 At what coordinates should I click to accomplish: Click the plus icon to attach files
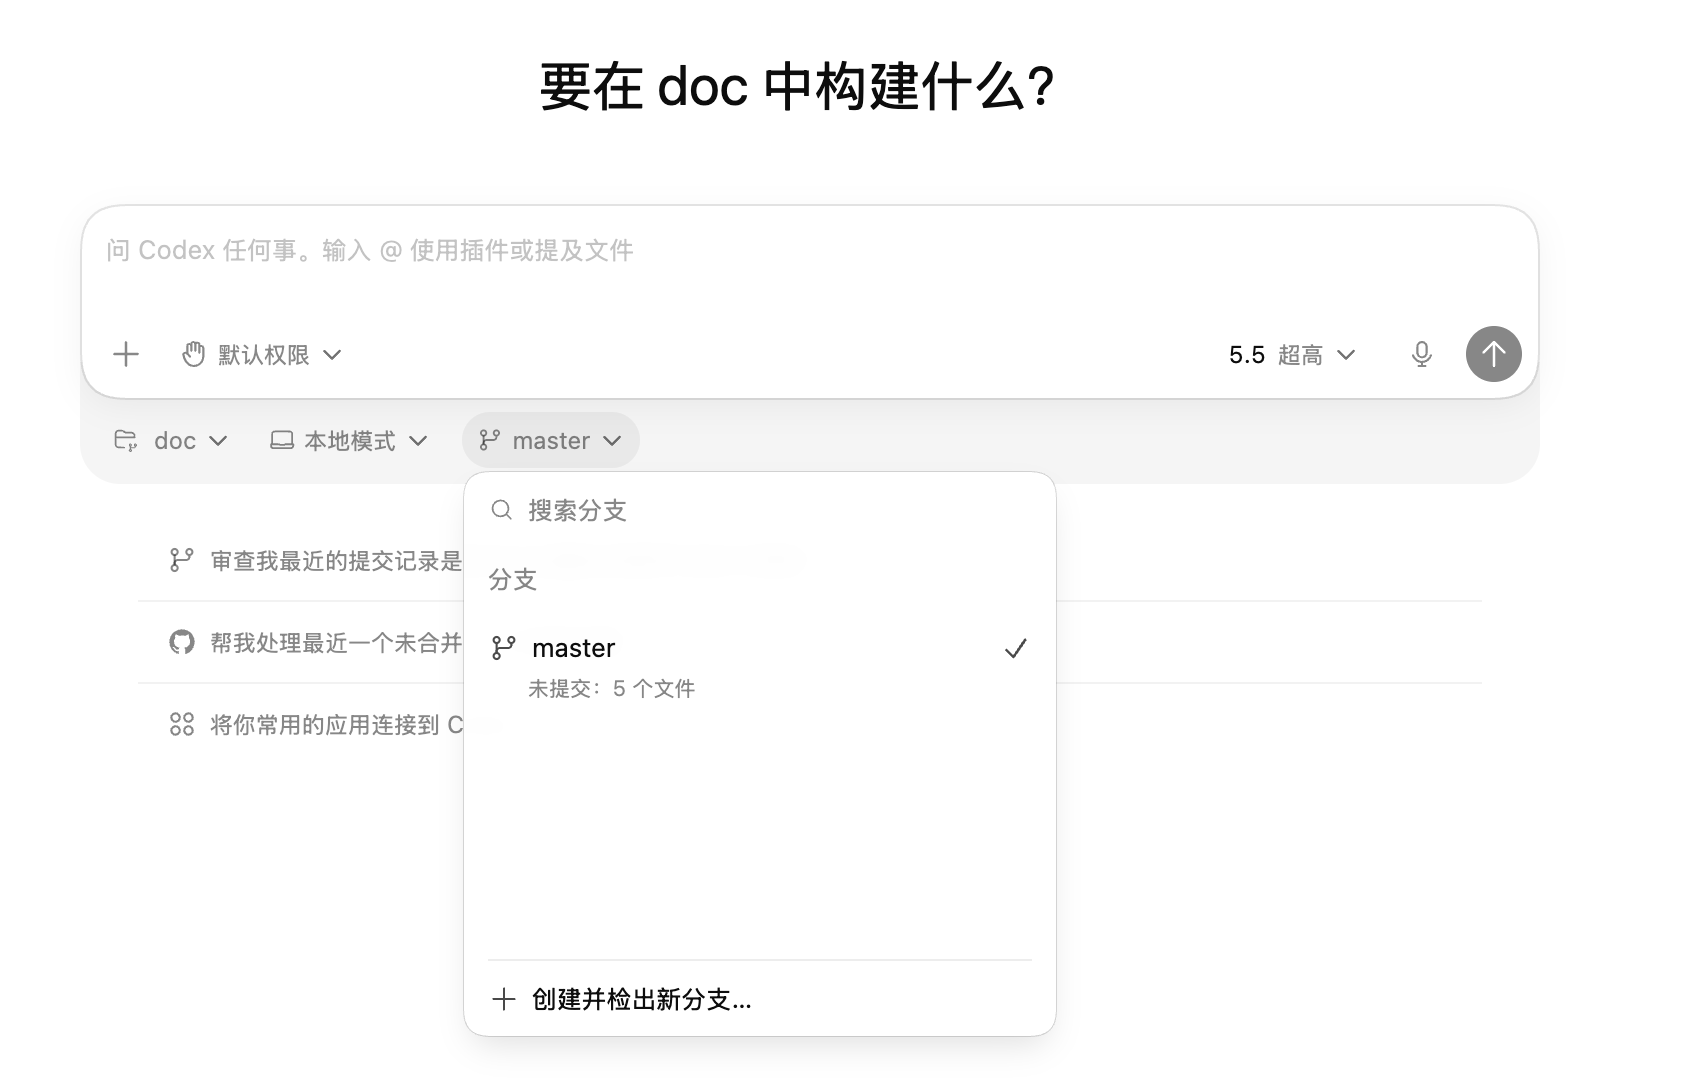pos(126,354)
